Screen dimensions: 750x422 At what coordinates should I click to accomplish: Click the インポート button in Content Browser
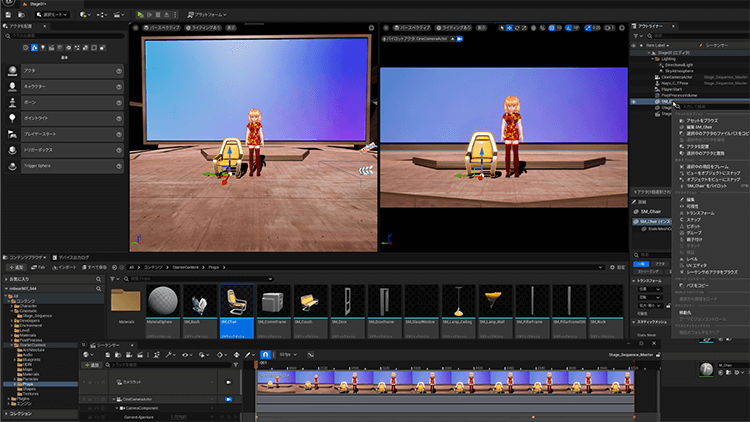coord(64,267)
